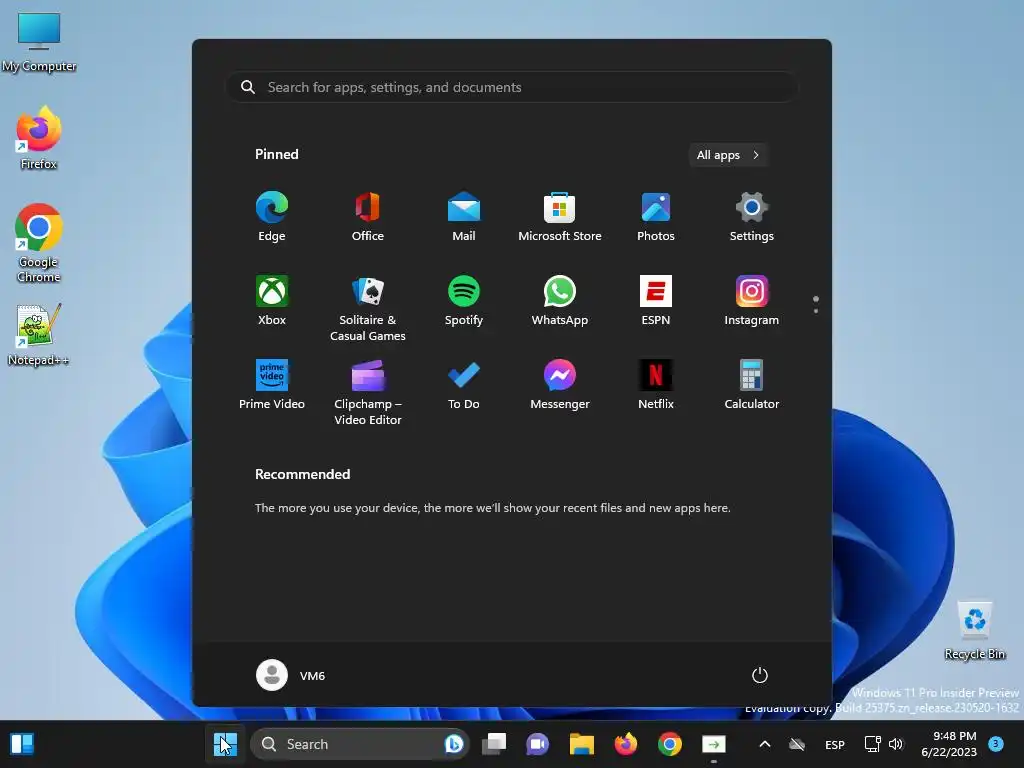Launch Netflix
1024x768 pixels.
coord(656,385)
